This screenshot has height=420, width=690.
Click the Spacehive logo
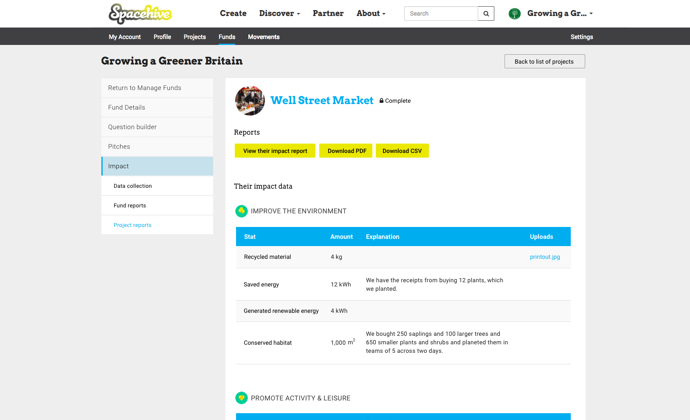coord(140,14)
